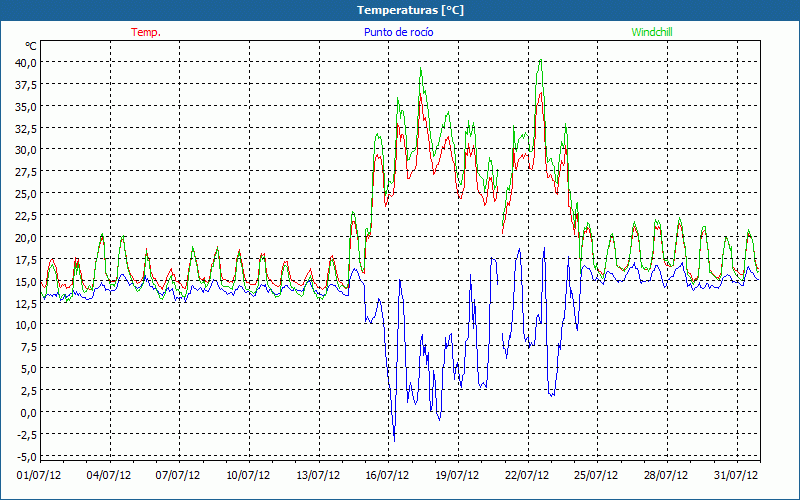800x500 pixels.
Task: Click the 13/07/12 date label
Action: point(318,475)
